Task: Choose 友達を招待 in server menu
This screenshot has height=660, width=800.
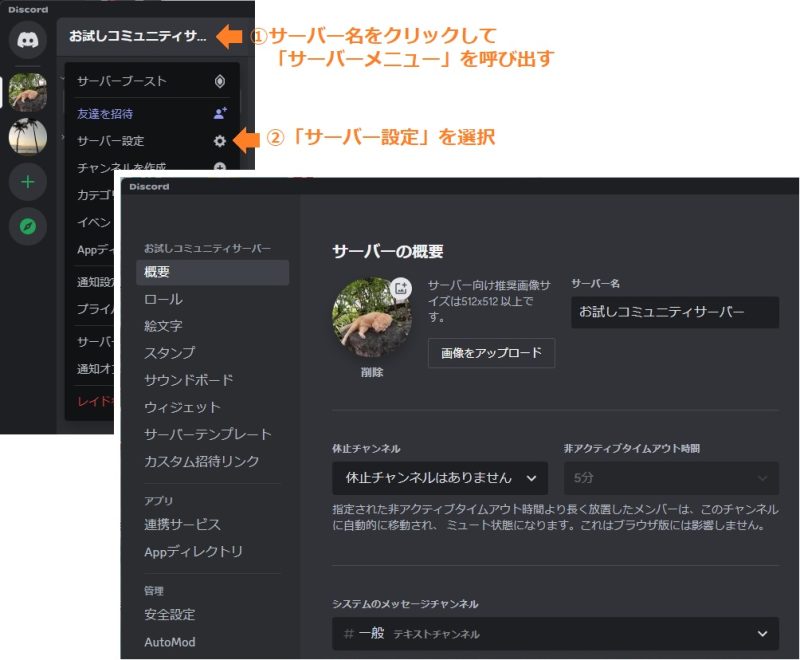Action: pyautogui.click(x=152, y=113)
